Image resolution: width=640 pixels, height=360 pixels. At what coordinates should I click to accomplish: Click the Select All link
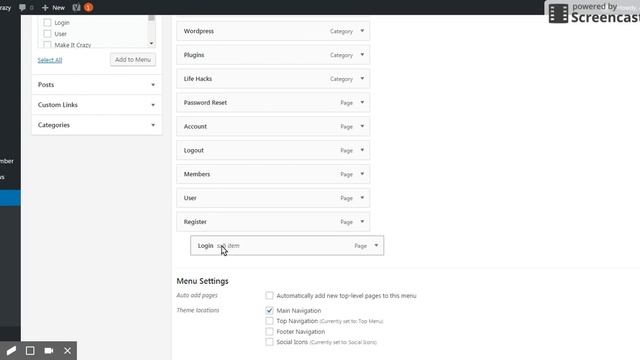pyautogui.click(x=50, y=60)
